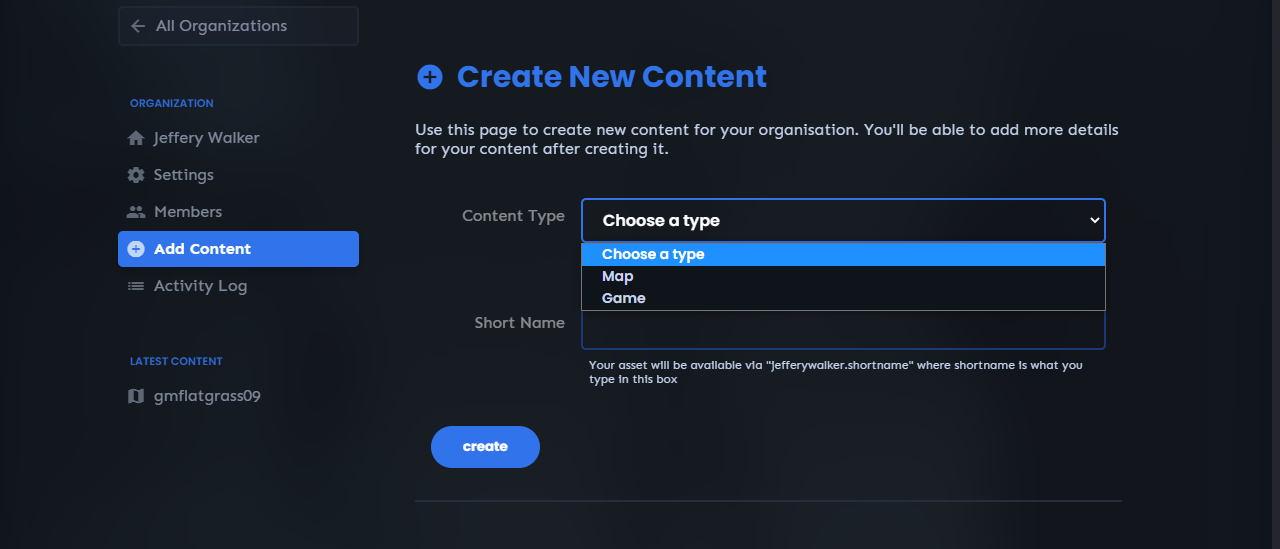The width and height of the screenshot is (1280, 549).
Task: Click the plus circle icon in Add Content
Action: coord(136,249)
